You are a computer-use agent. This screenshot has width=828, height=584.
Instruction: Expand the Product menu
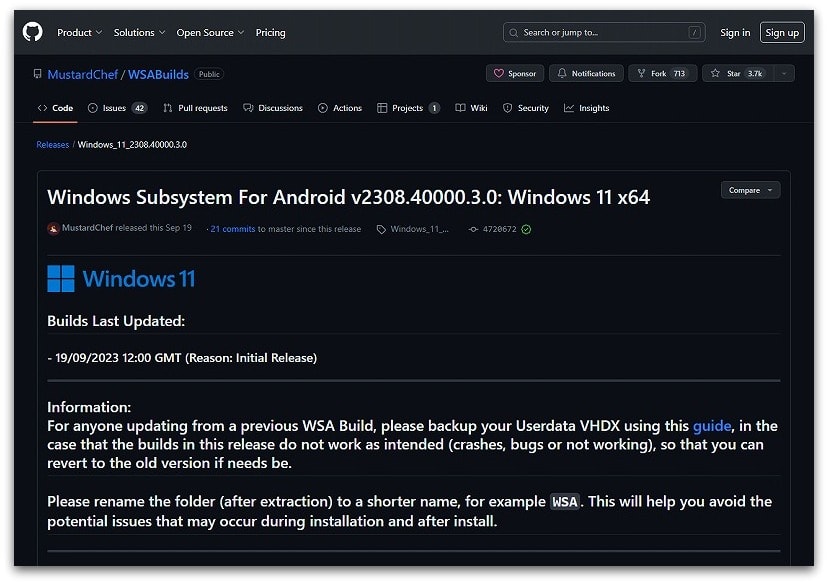(79, 33)
